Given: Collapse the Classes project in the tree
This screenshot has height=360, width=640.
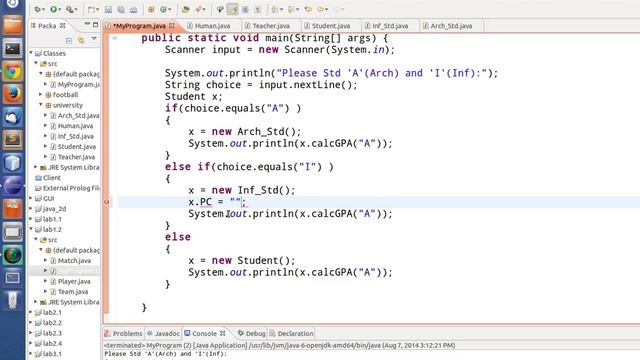Looking at the screenshot, I should tap(31, 53).
